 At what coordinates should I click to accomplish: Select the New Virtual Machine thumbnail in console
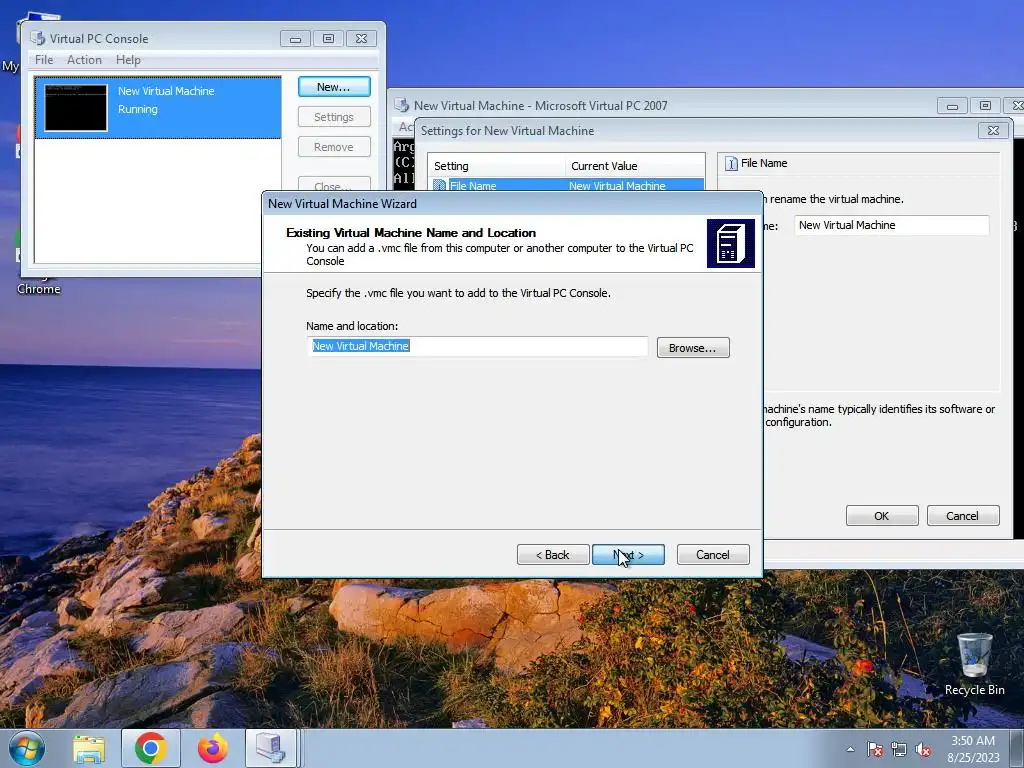click(76, 108)
